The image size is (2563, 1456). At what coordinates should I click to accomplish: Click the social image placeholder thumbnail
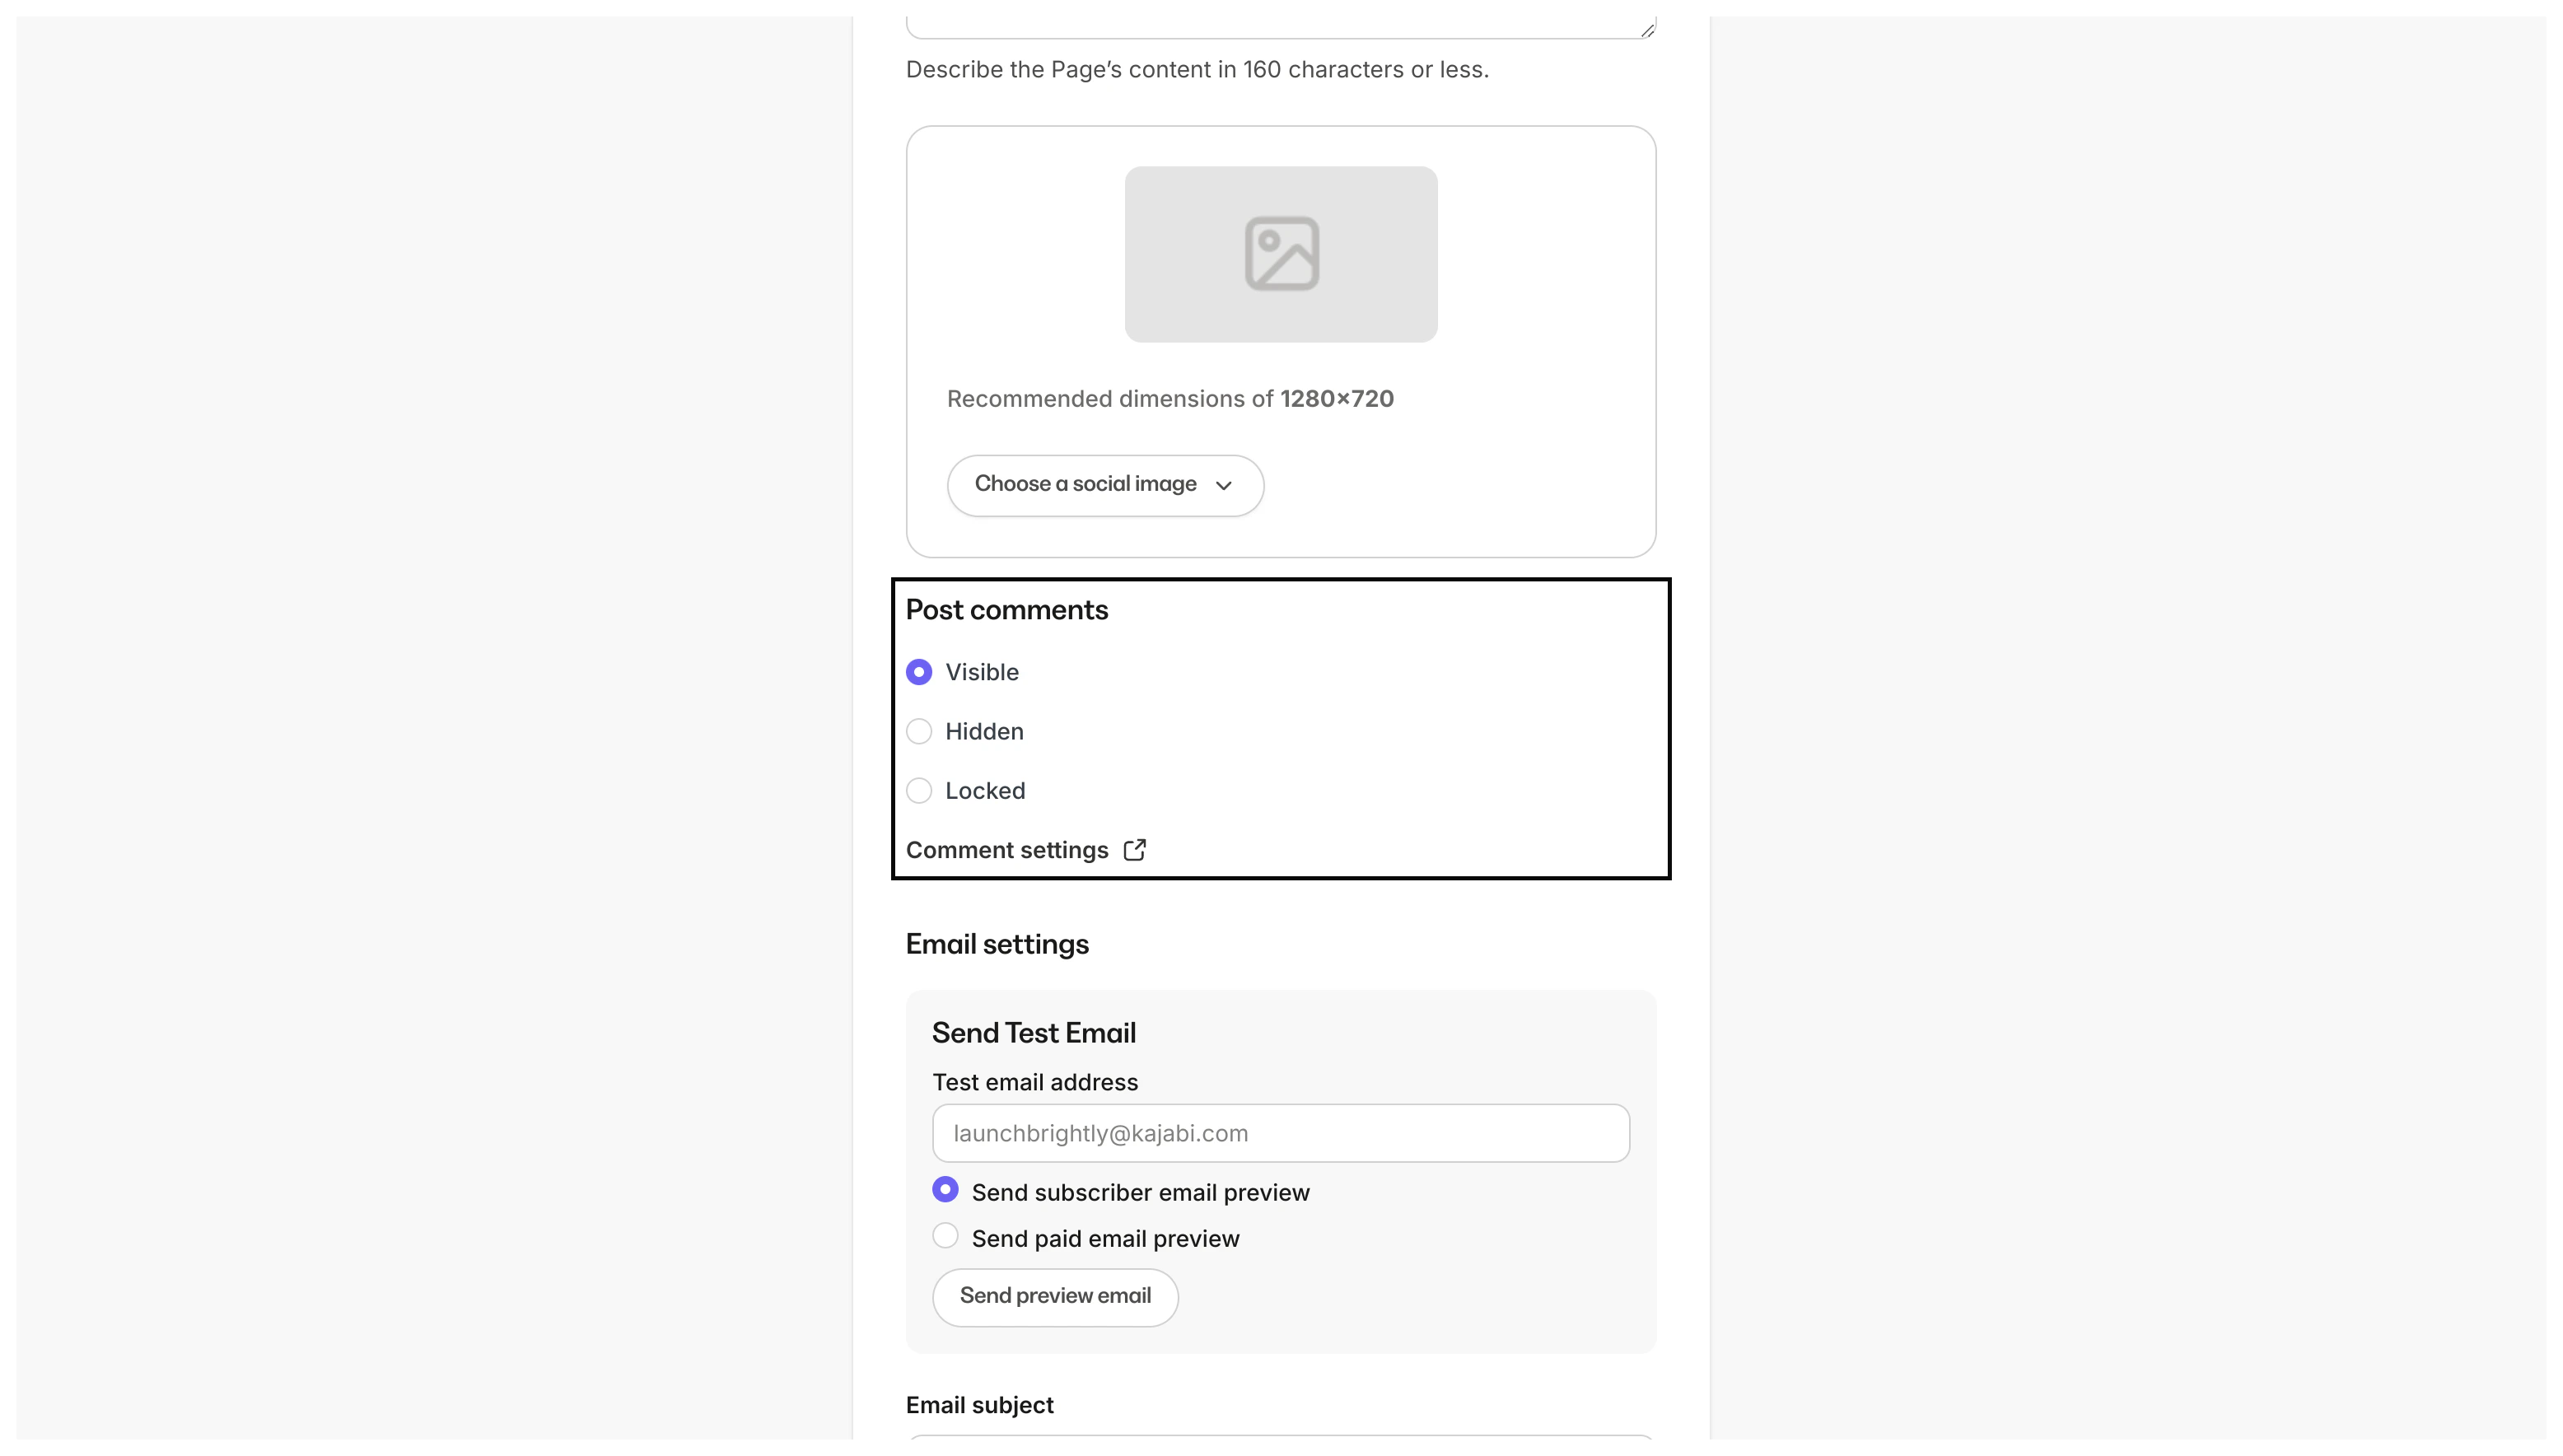1281,253
